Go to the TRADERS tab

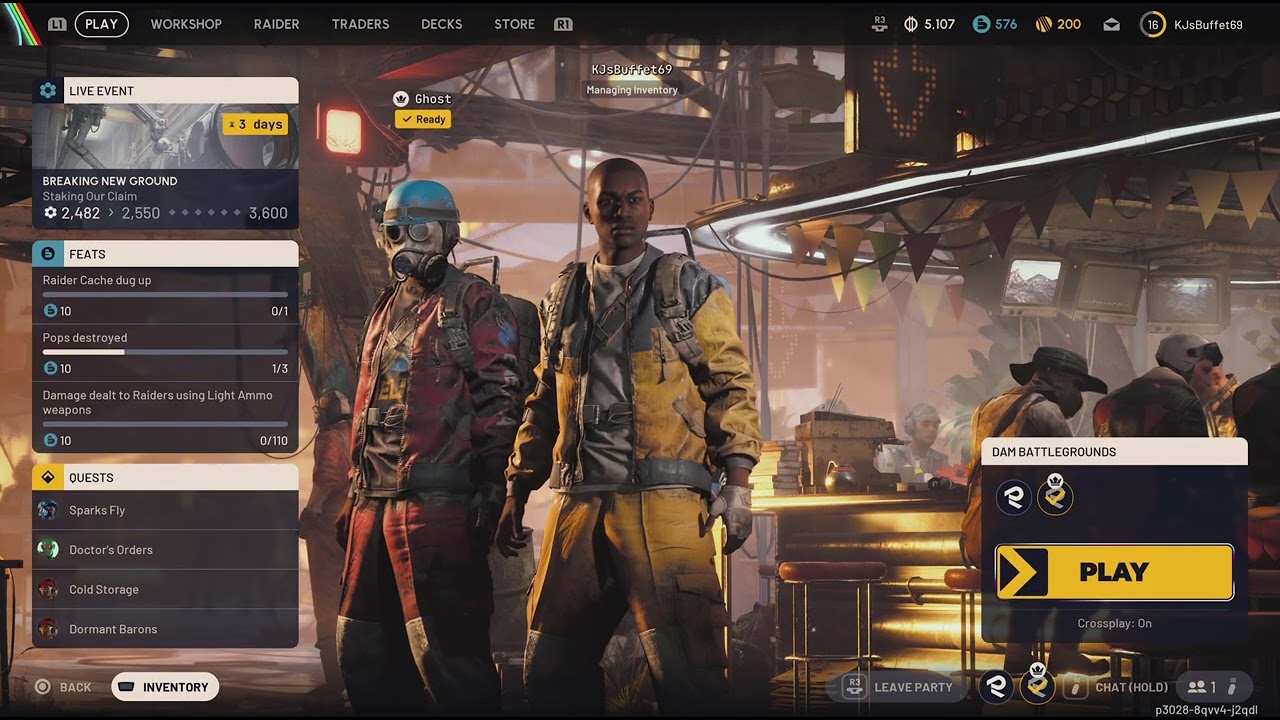click(x=360, y=24)
